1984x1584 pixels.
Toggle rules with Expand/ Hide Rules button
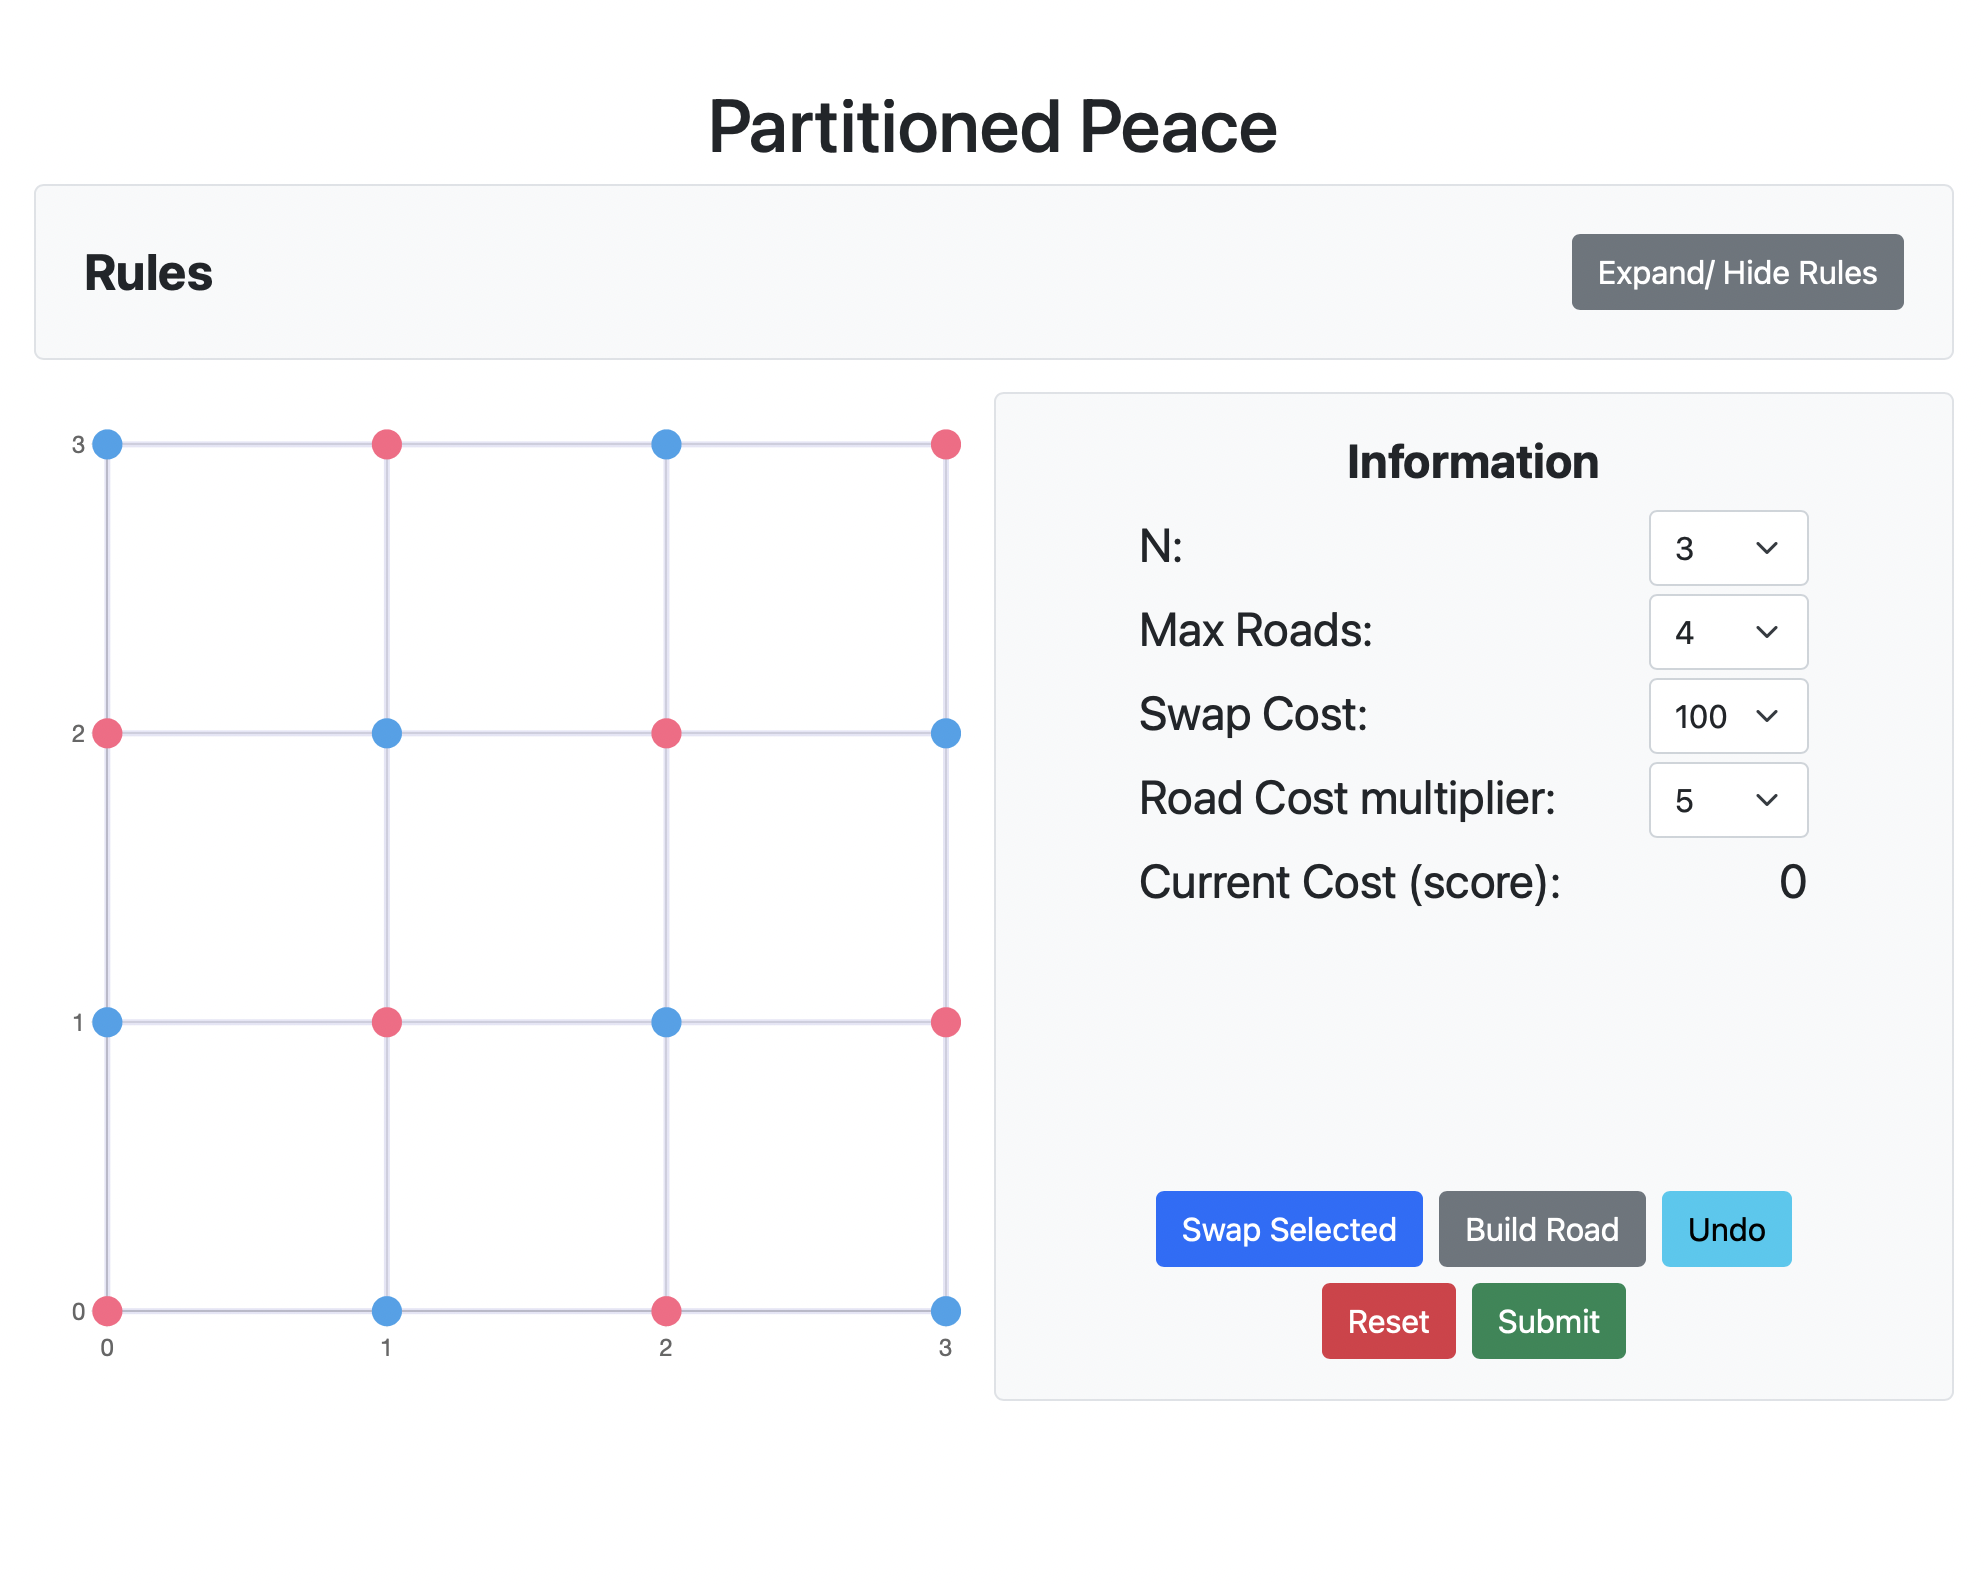coord(1736,272)
